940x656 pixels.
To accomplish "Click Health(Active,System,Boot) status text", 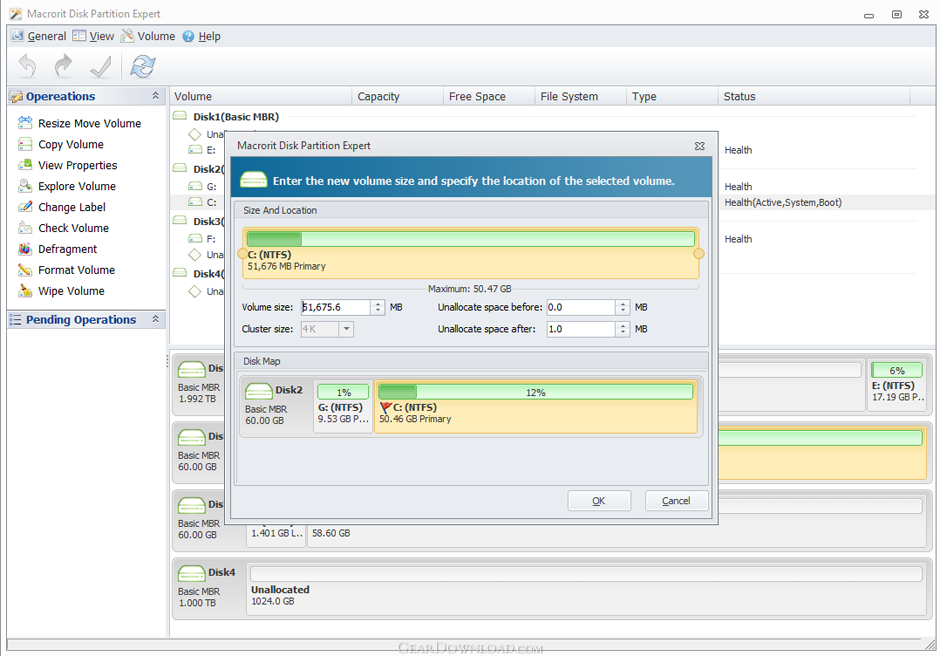I will pos(783,202).
